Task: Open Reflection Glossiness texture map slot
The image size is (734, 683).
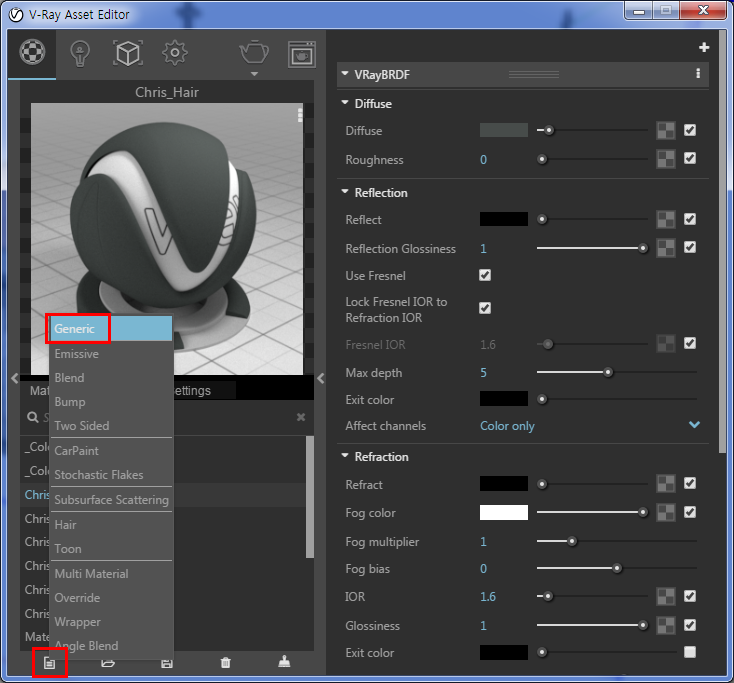Action: pyautogui.click(x=666, y=248)
